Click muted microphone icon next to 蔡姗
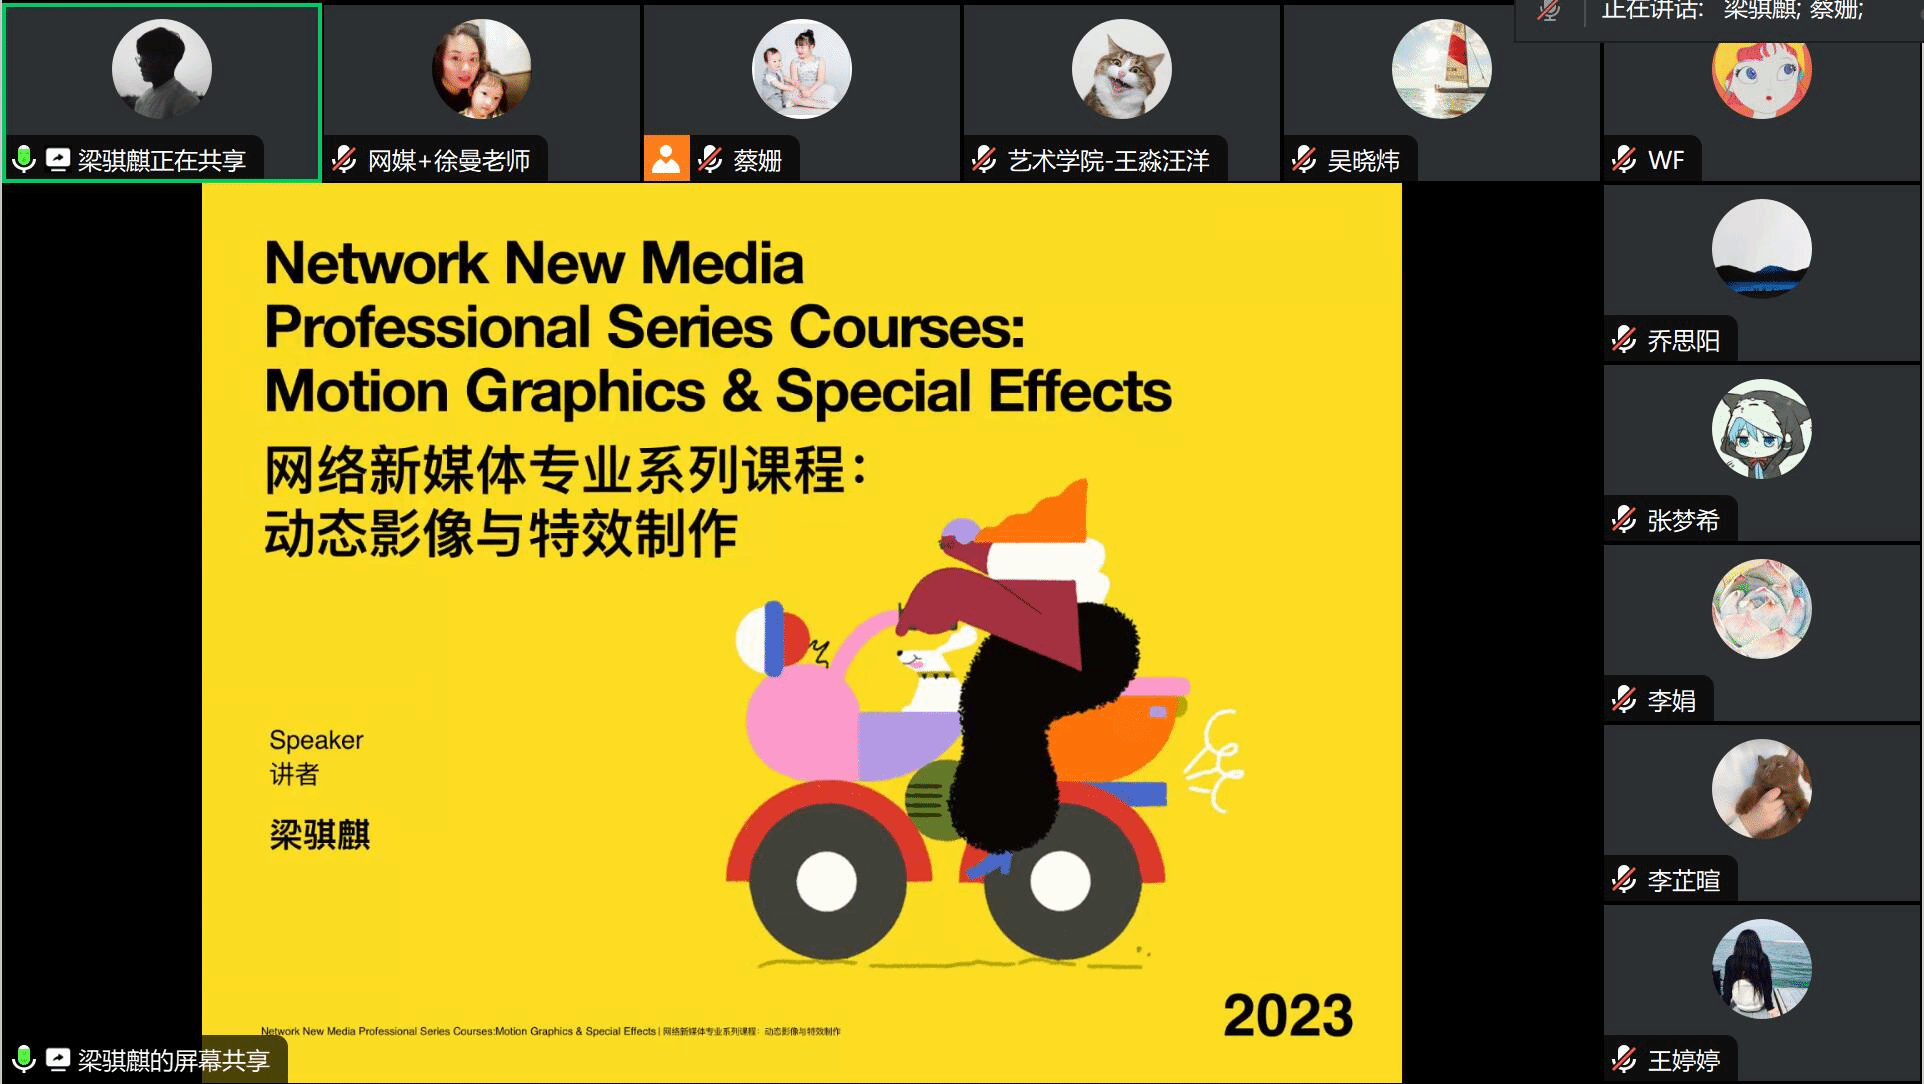 point(711,159)
